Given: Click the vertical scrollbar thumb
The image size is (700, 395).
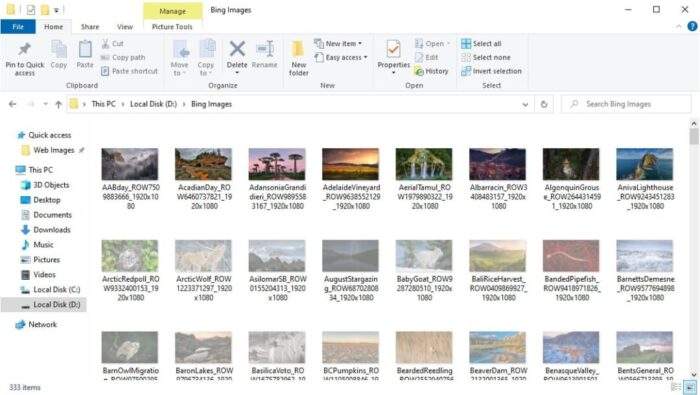Looking at the screenshot, I should click(x=694, y=137).
